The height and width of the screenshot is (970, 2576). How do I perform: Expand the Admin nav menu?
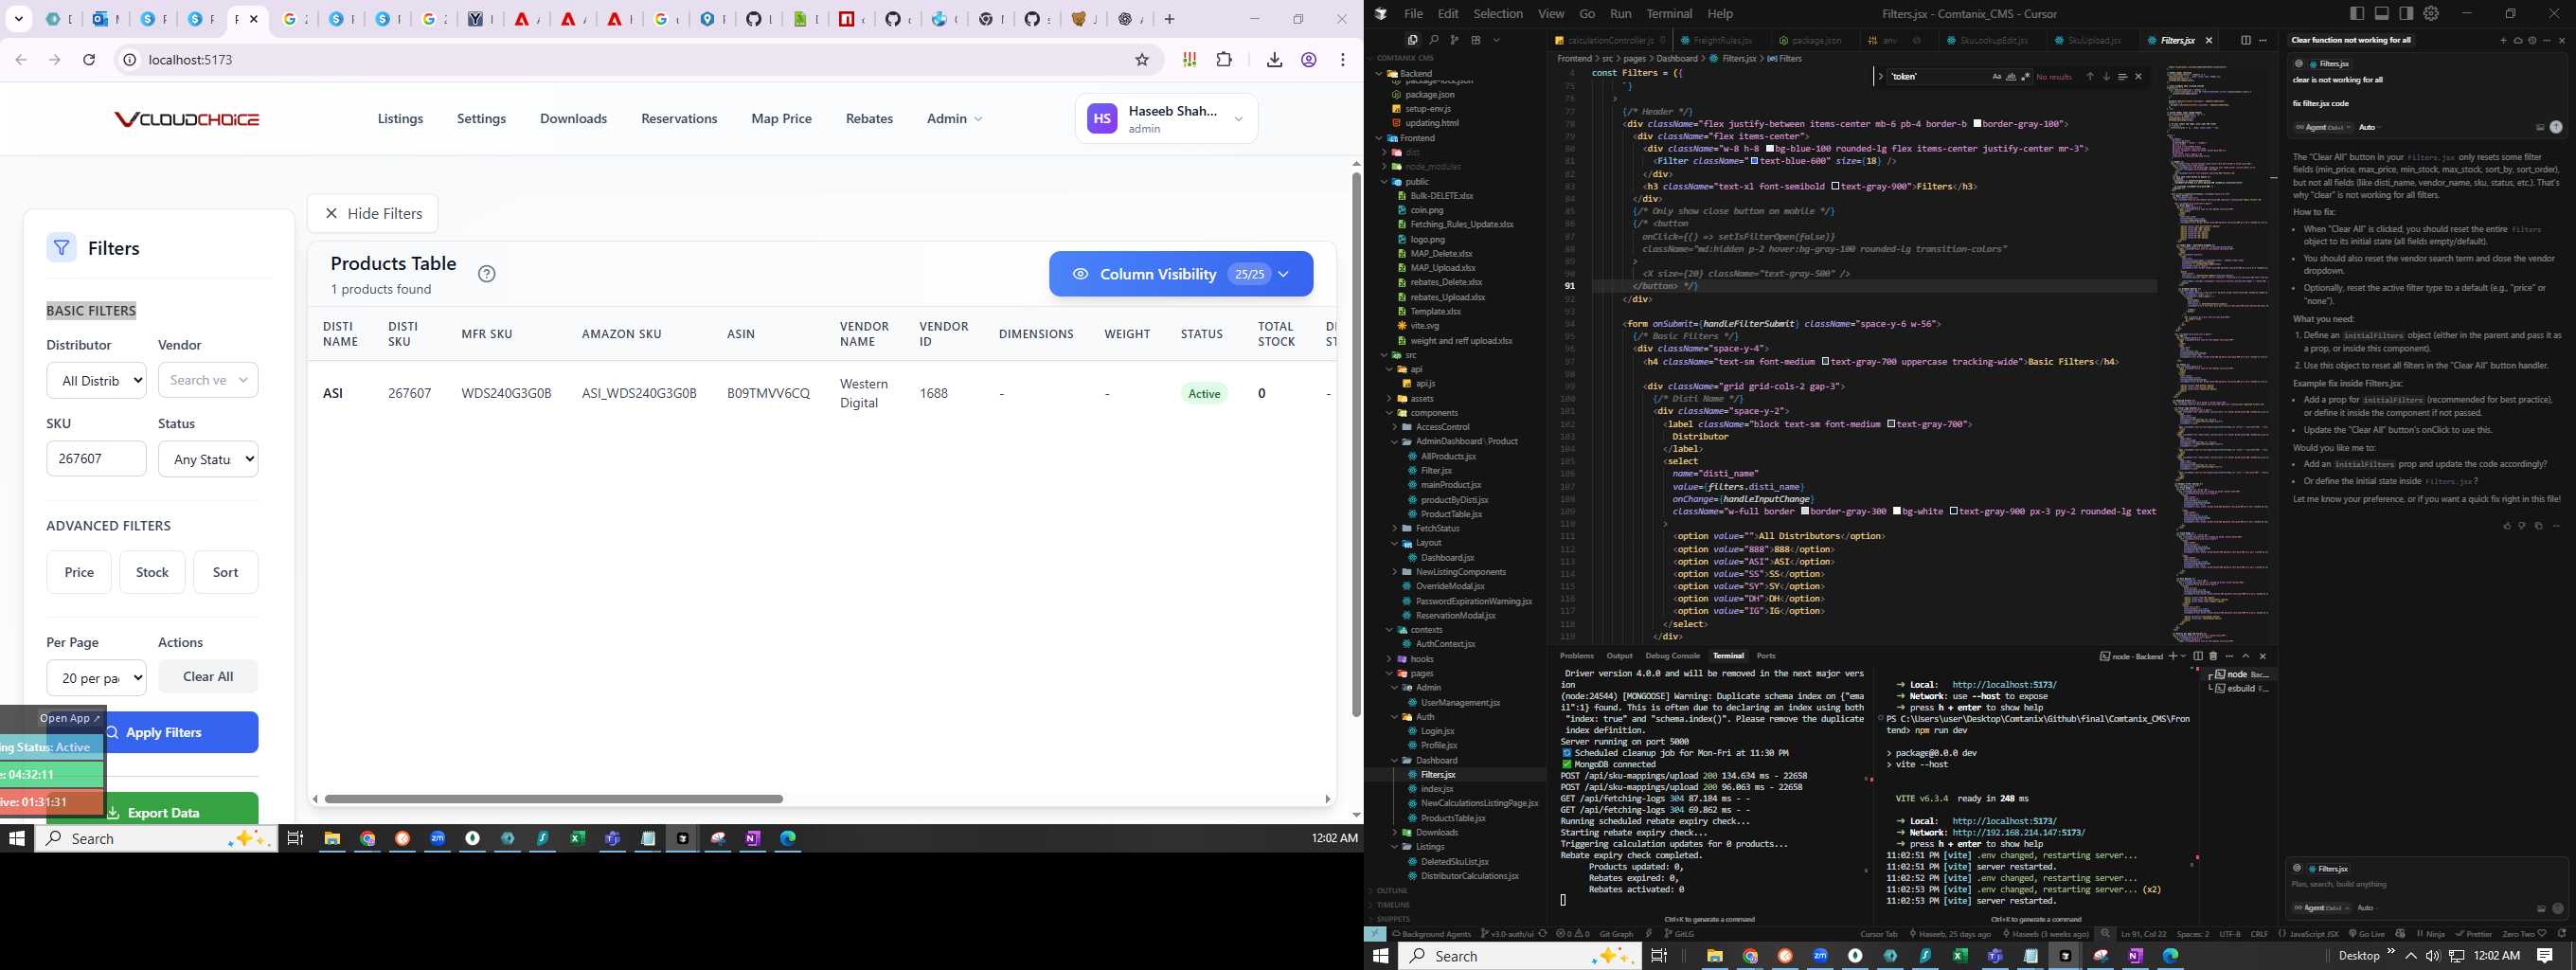[954, 118]
